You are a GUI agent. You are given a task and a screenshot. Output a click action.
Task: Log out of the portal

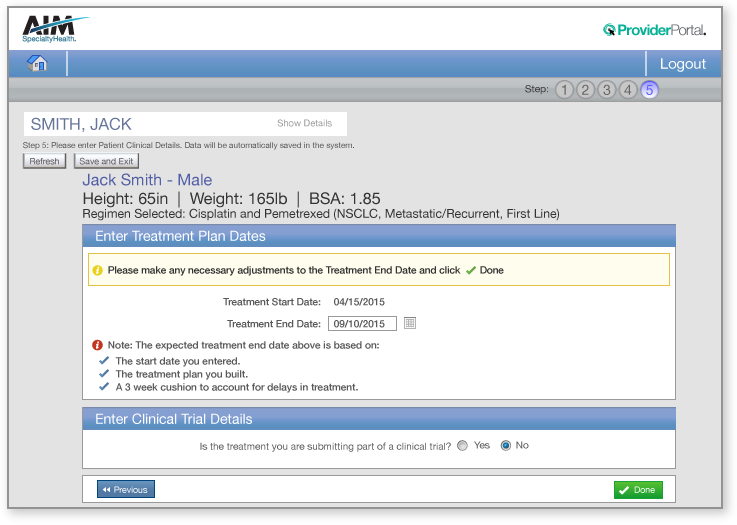point(682,64)
